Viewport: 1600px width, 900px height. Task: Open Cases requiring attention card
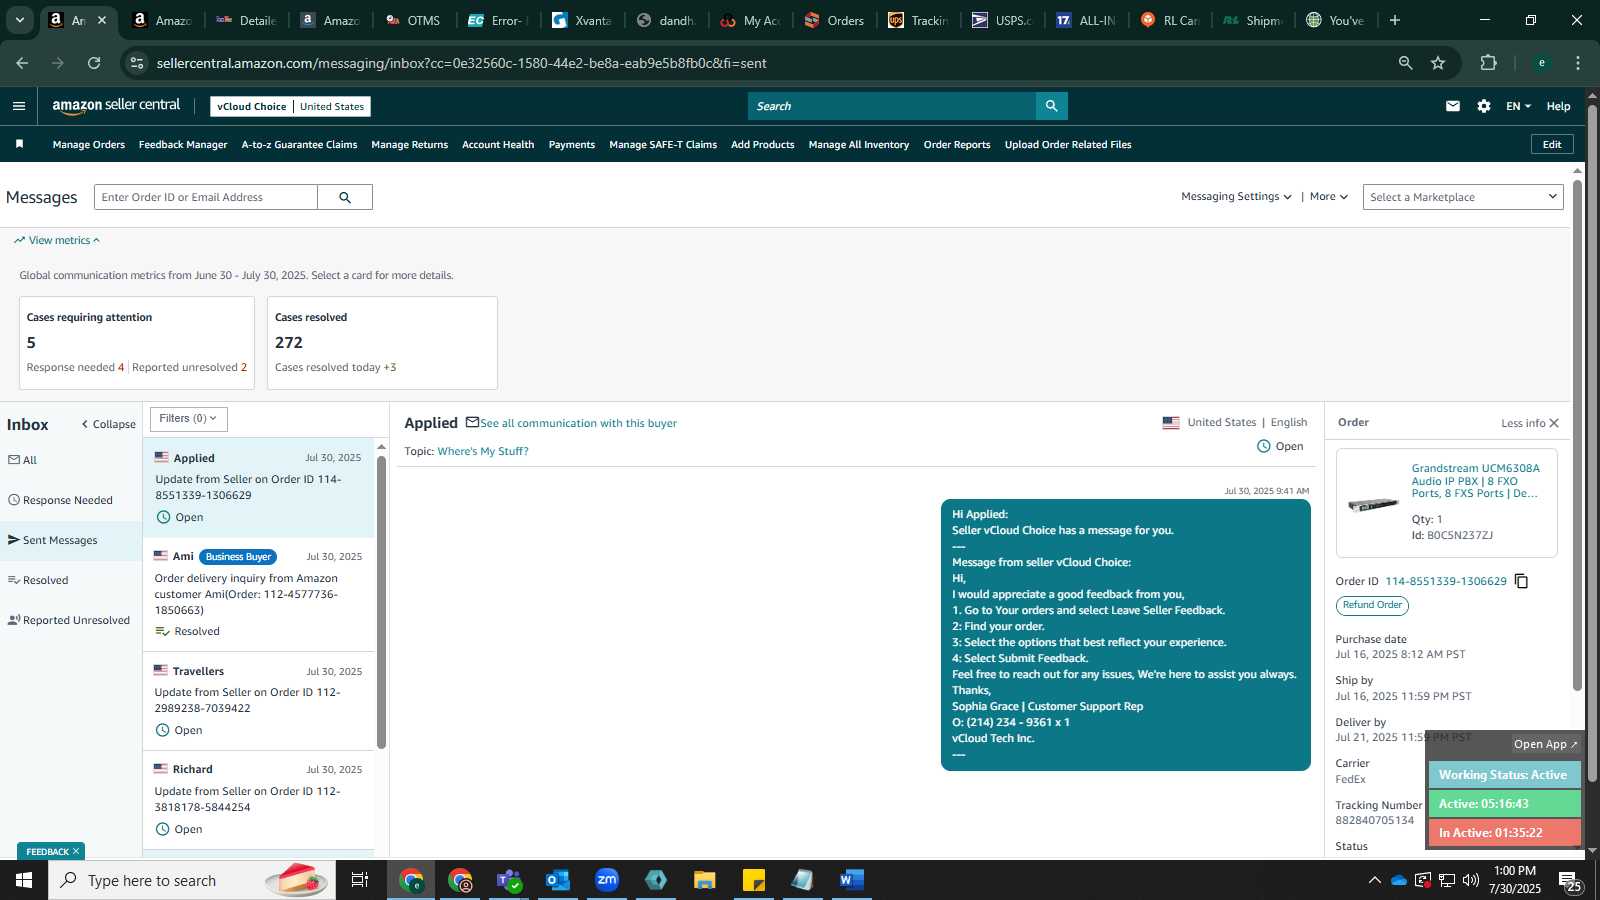pos(137,343)
